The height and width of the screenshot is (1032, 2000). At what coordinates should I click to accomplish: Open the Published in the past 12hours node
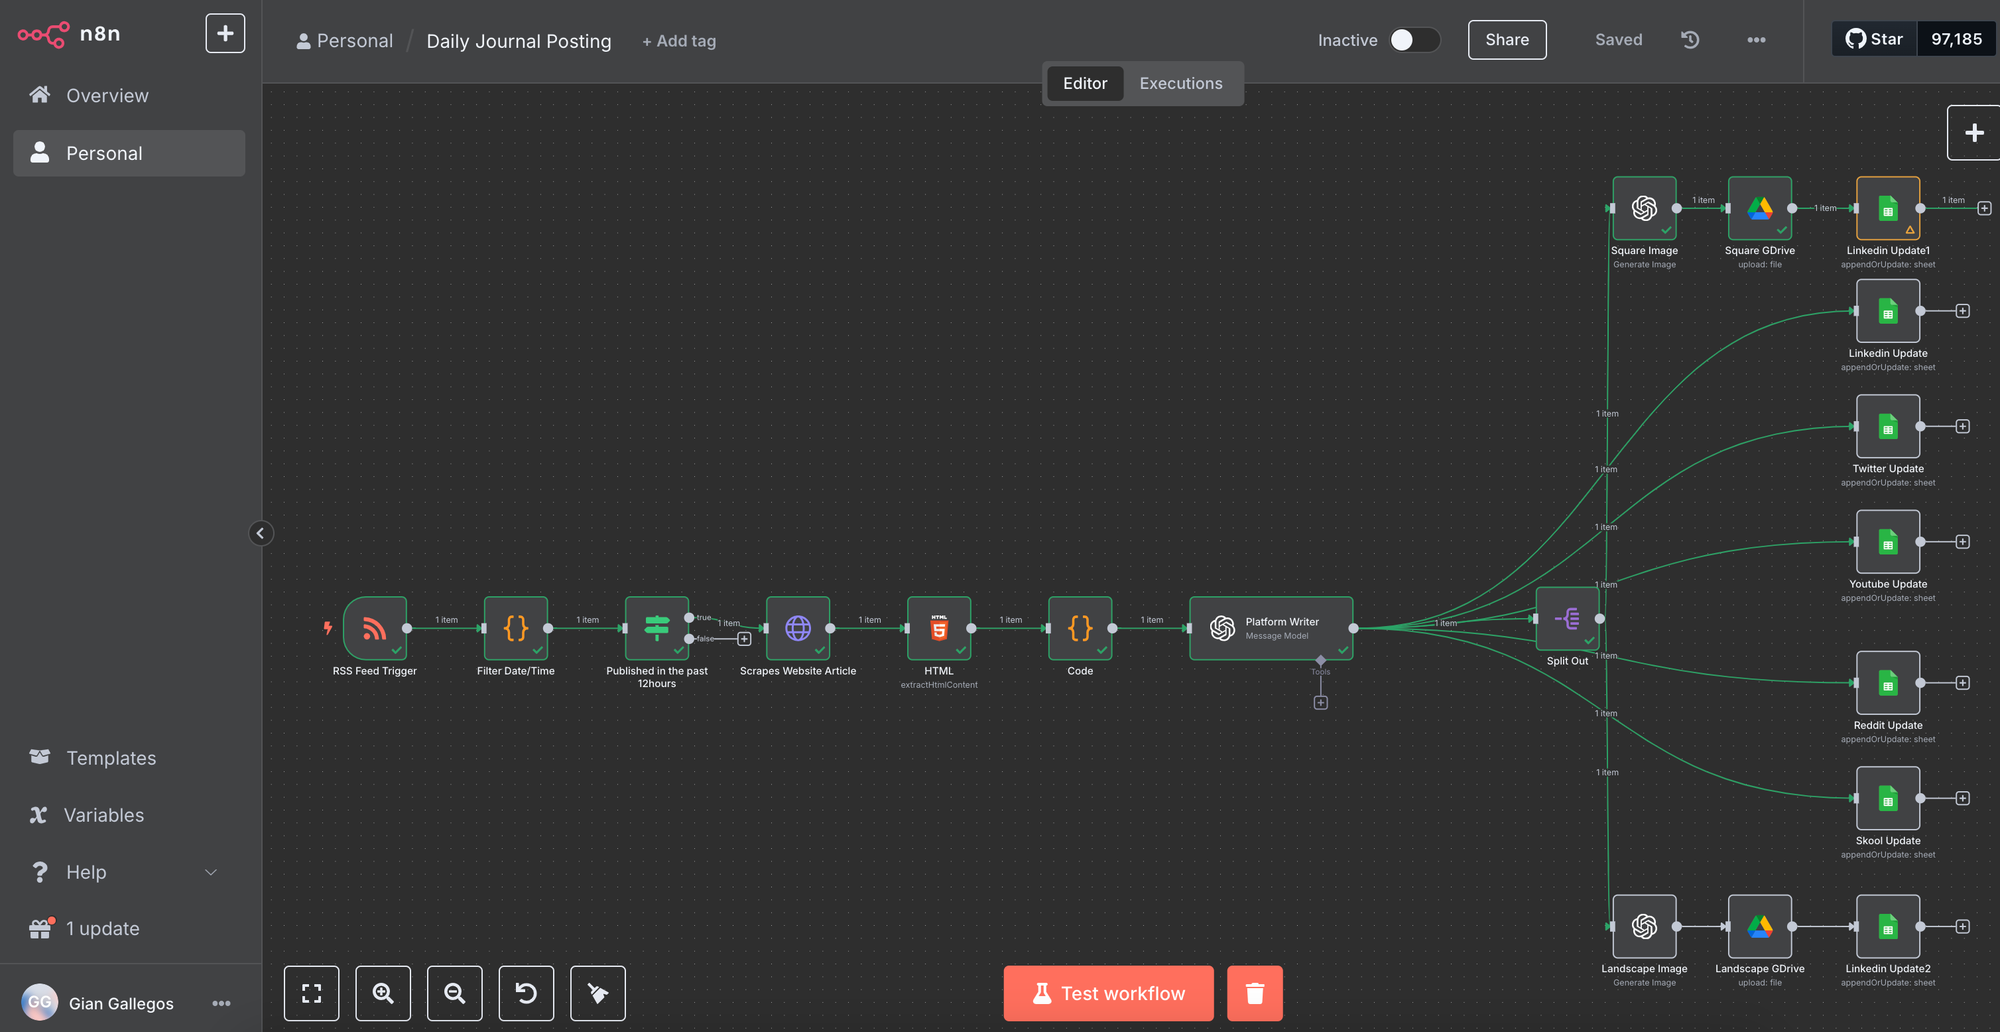pos(657,628)
